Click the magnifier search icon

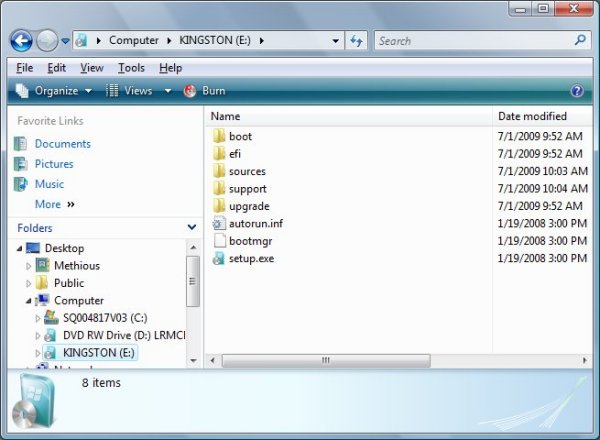[x=580, y=40]
